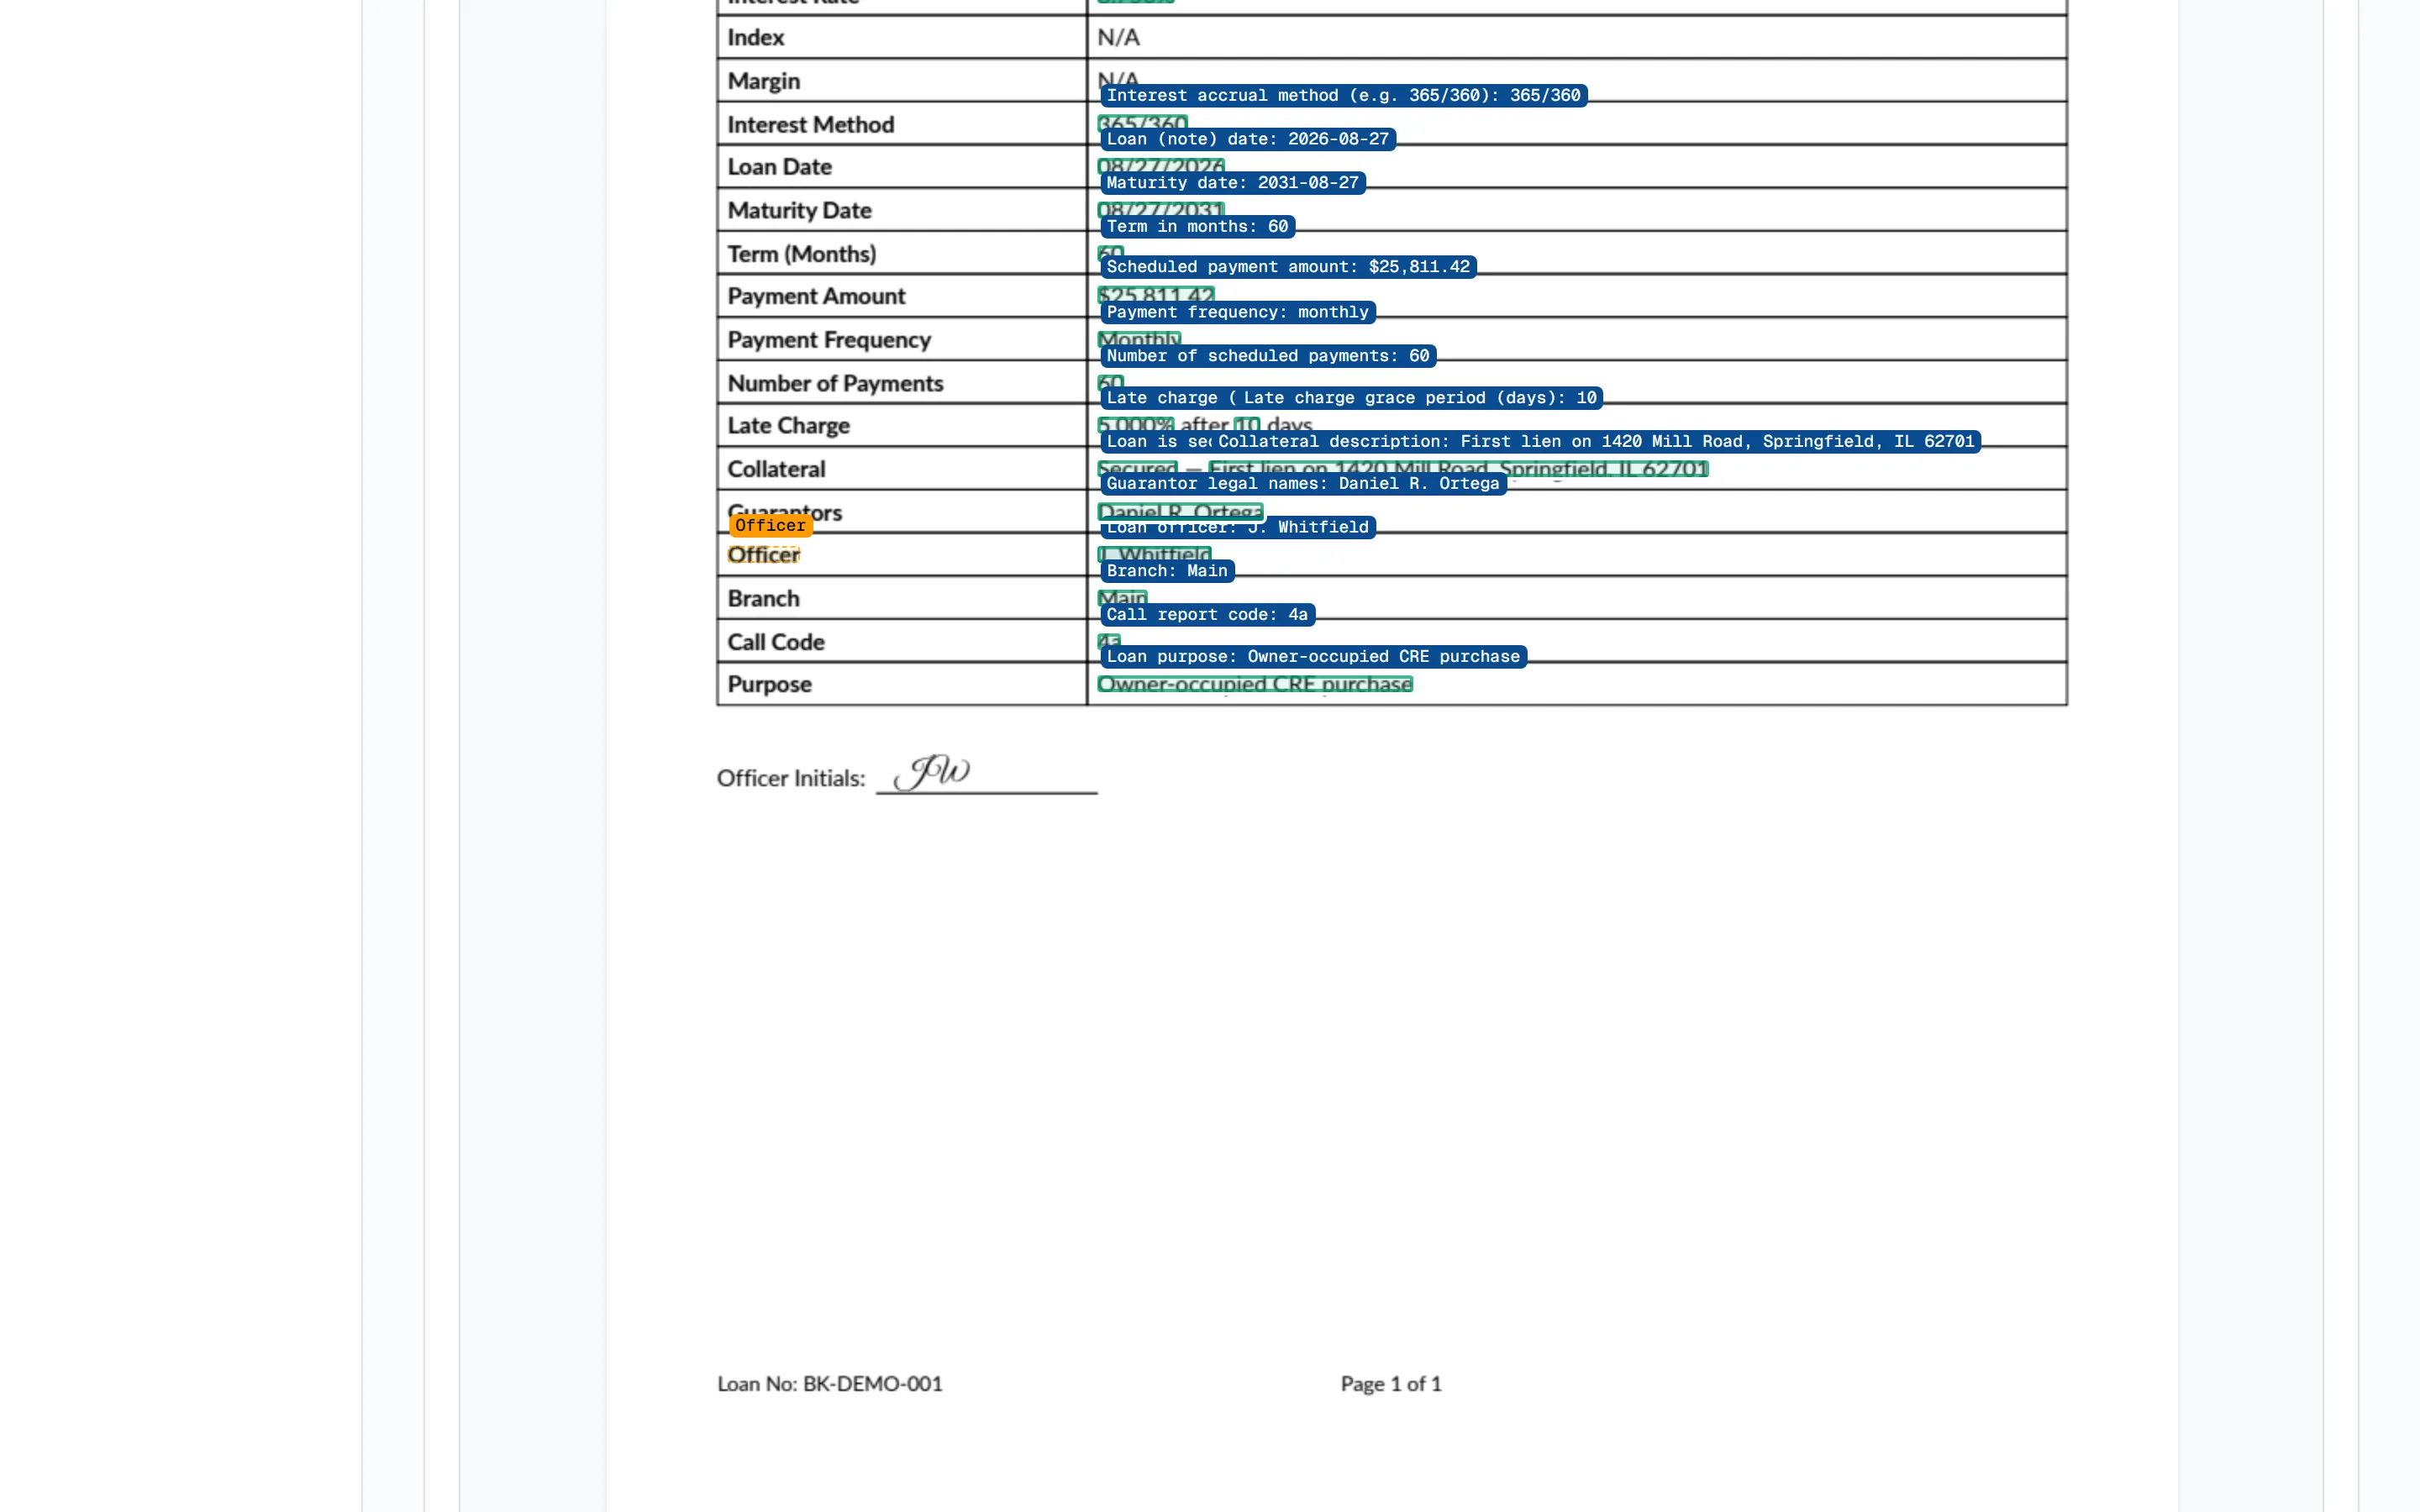This screenshot has height=1512, width=2420.
Task: Click highlighted 'Owner-occupied CRE purchase' value
Action: (1255, 685)
